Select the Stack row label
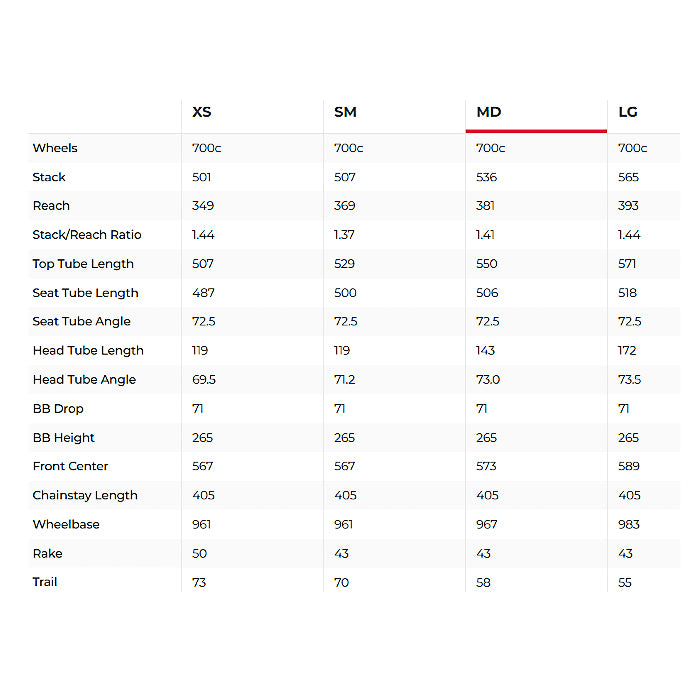 pyautogui.click(x=49, y=177)
